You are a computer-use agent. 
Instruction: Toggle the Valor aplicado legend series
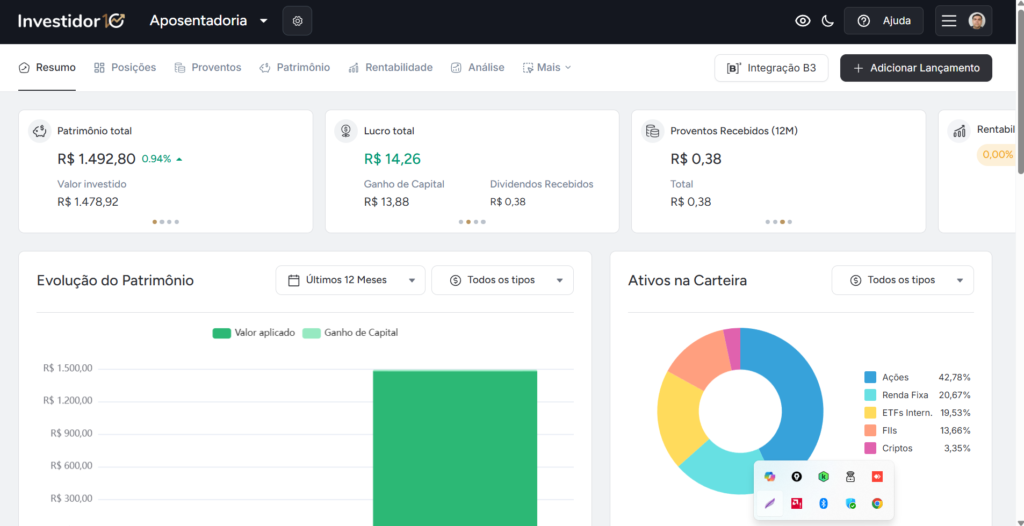pyautogui.click(x=254, y=333)
